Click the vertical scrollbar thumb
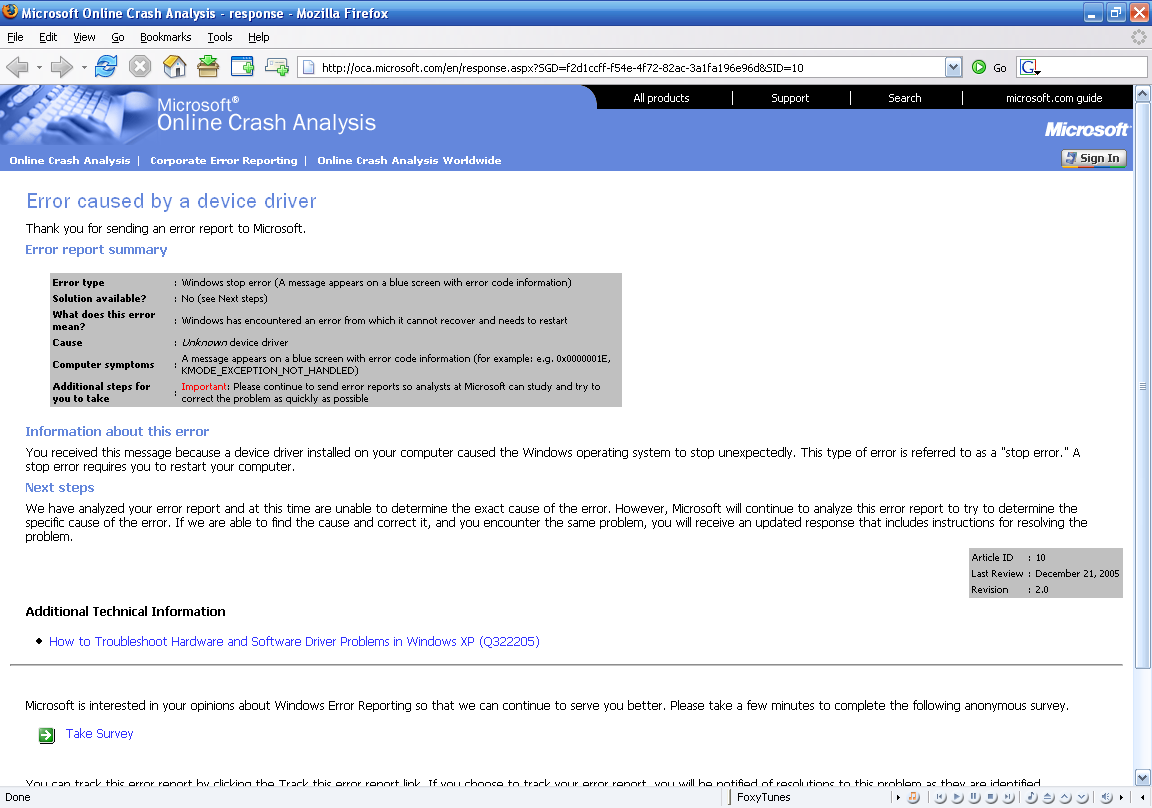Viewport: 1152px width, 808px height. click(x=1142, y=386)
